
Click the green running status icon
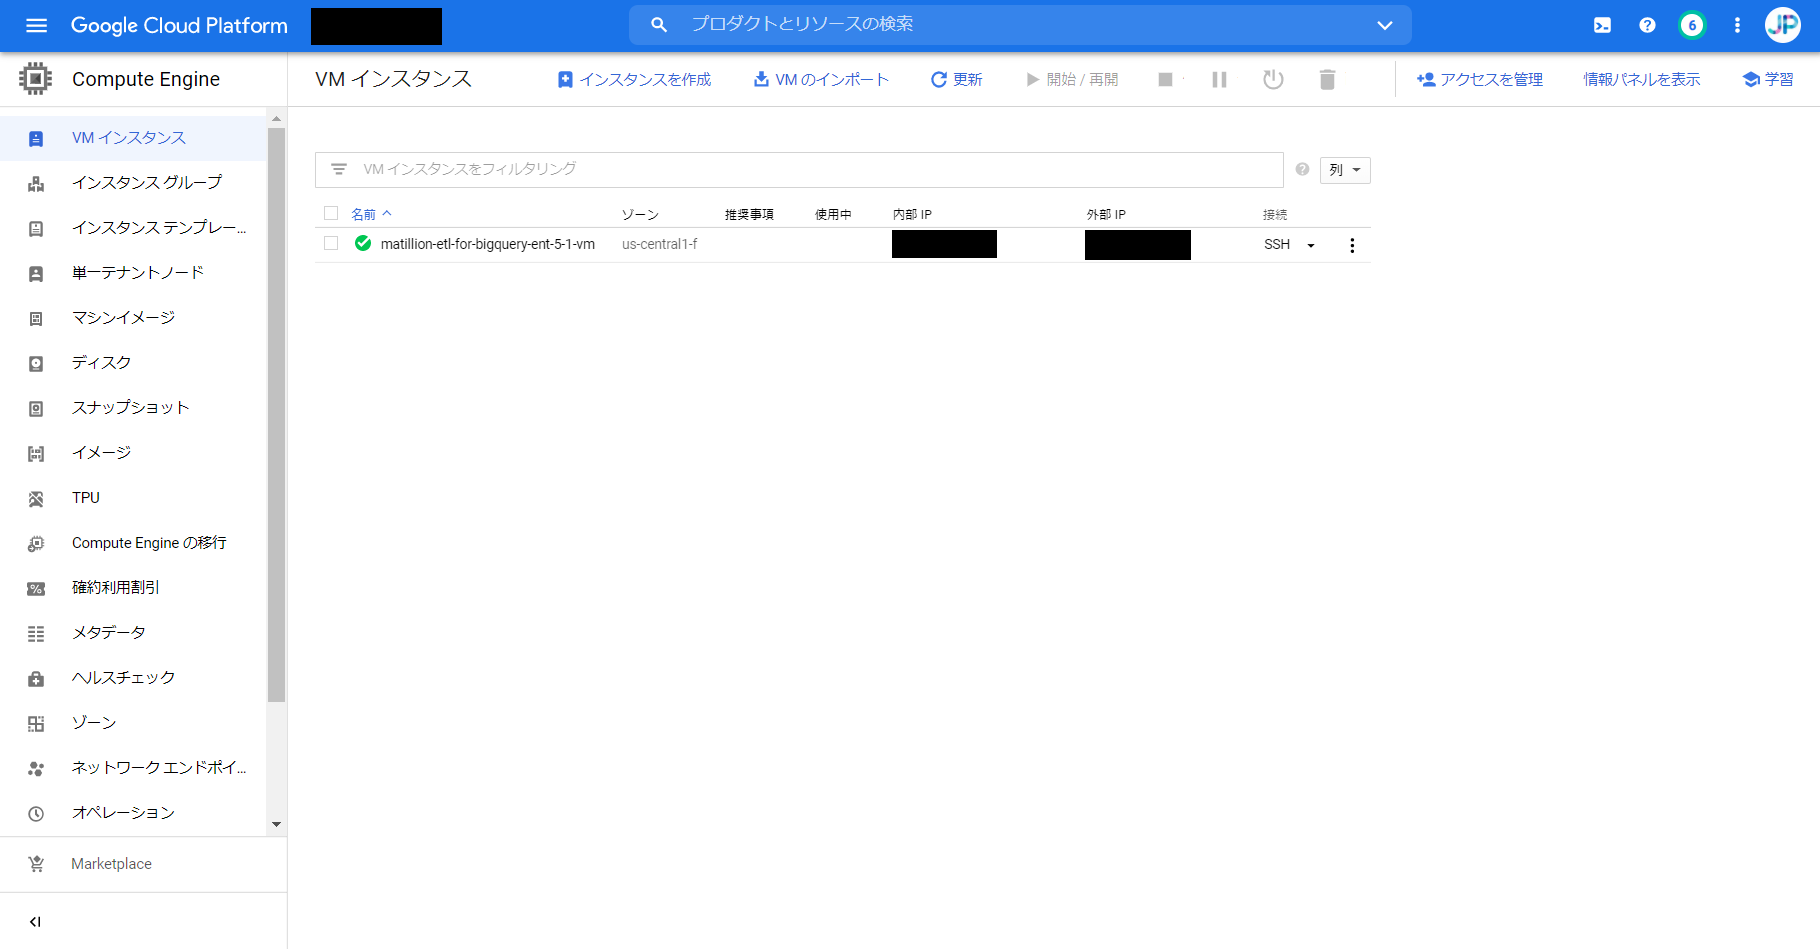click(363, 243)
